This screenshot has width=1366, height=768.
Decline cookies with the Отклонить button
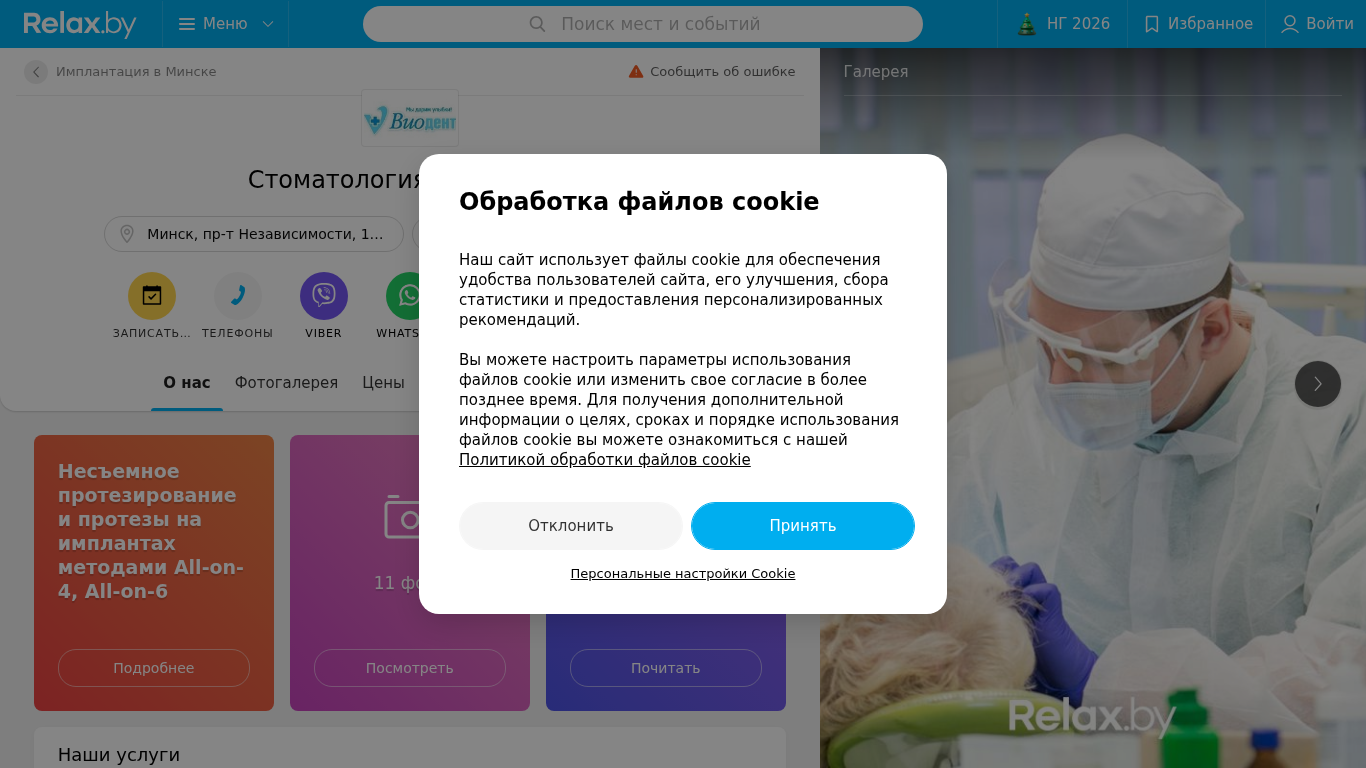point(571,526)
